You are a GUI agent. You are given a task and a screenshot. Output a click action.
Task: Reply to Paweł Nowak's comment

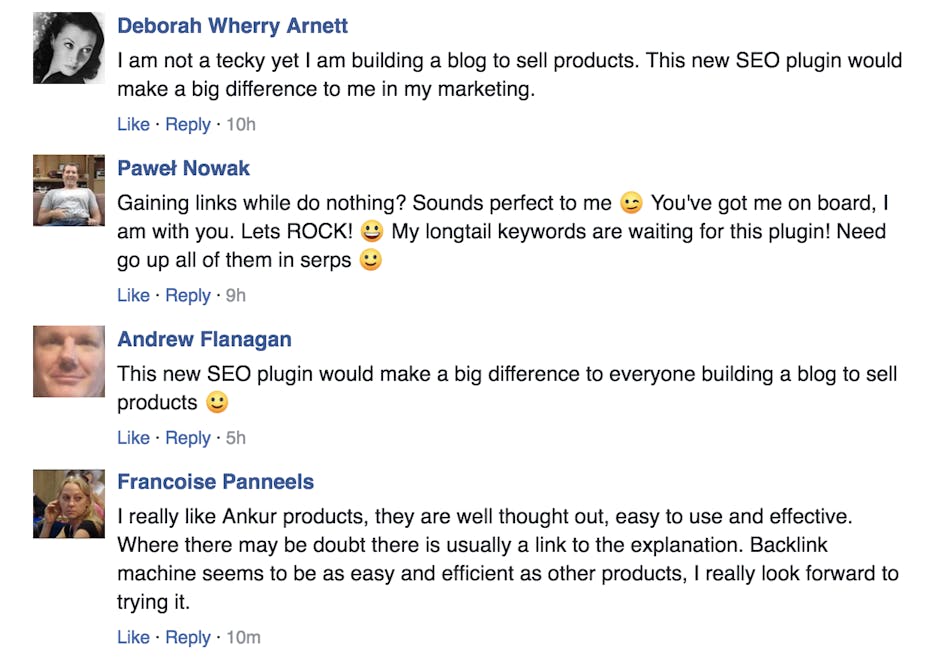click(188, 295)
